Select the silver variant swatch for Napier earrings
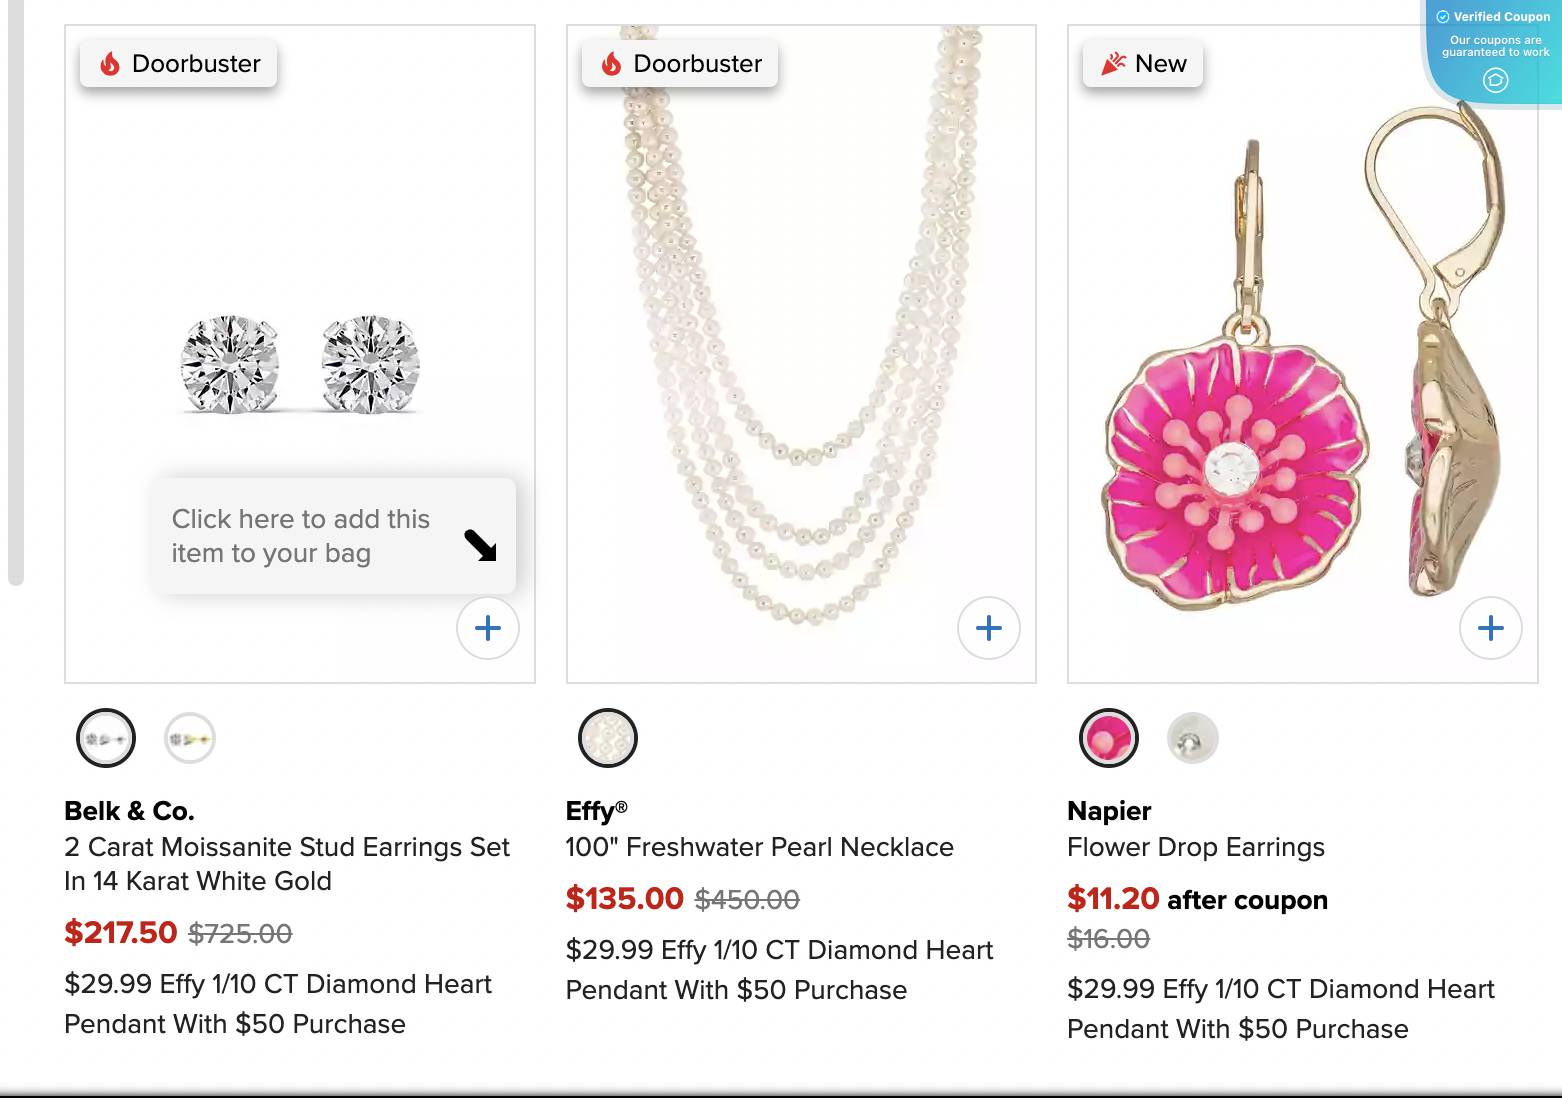This screenshot has width=1562, height=1100. pos(1191,737)
